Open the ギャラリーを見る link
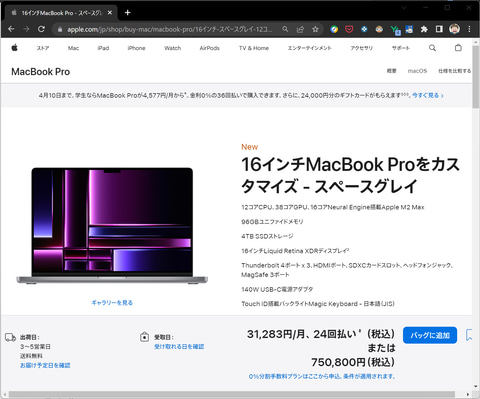Screen dimensions: 480x399 click(112, 303)
